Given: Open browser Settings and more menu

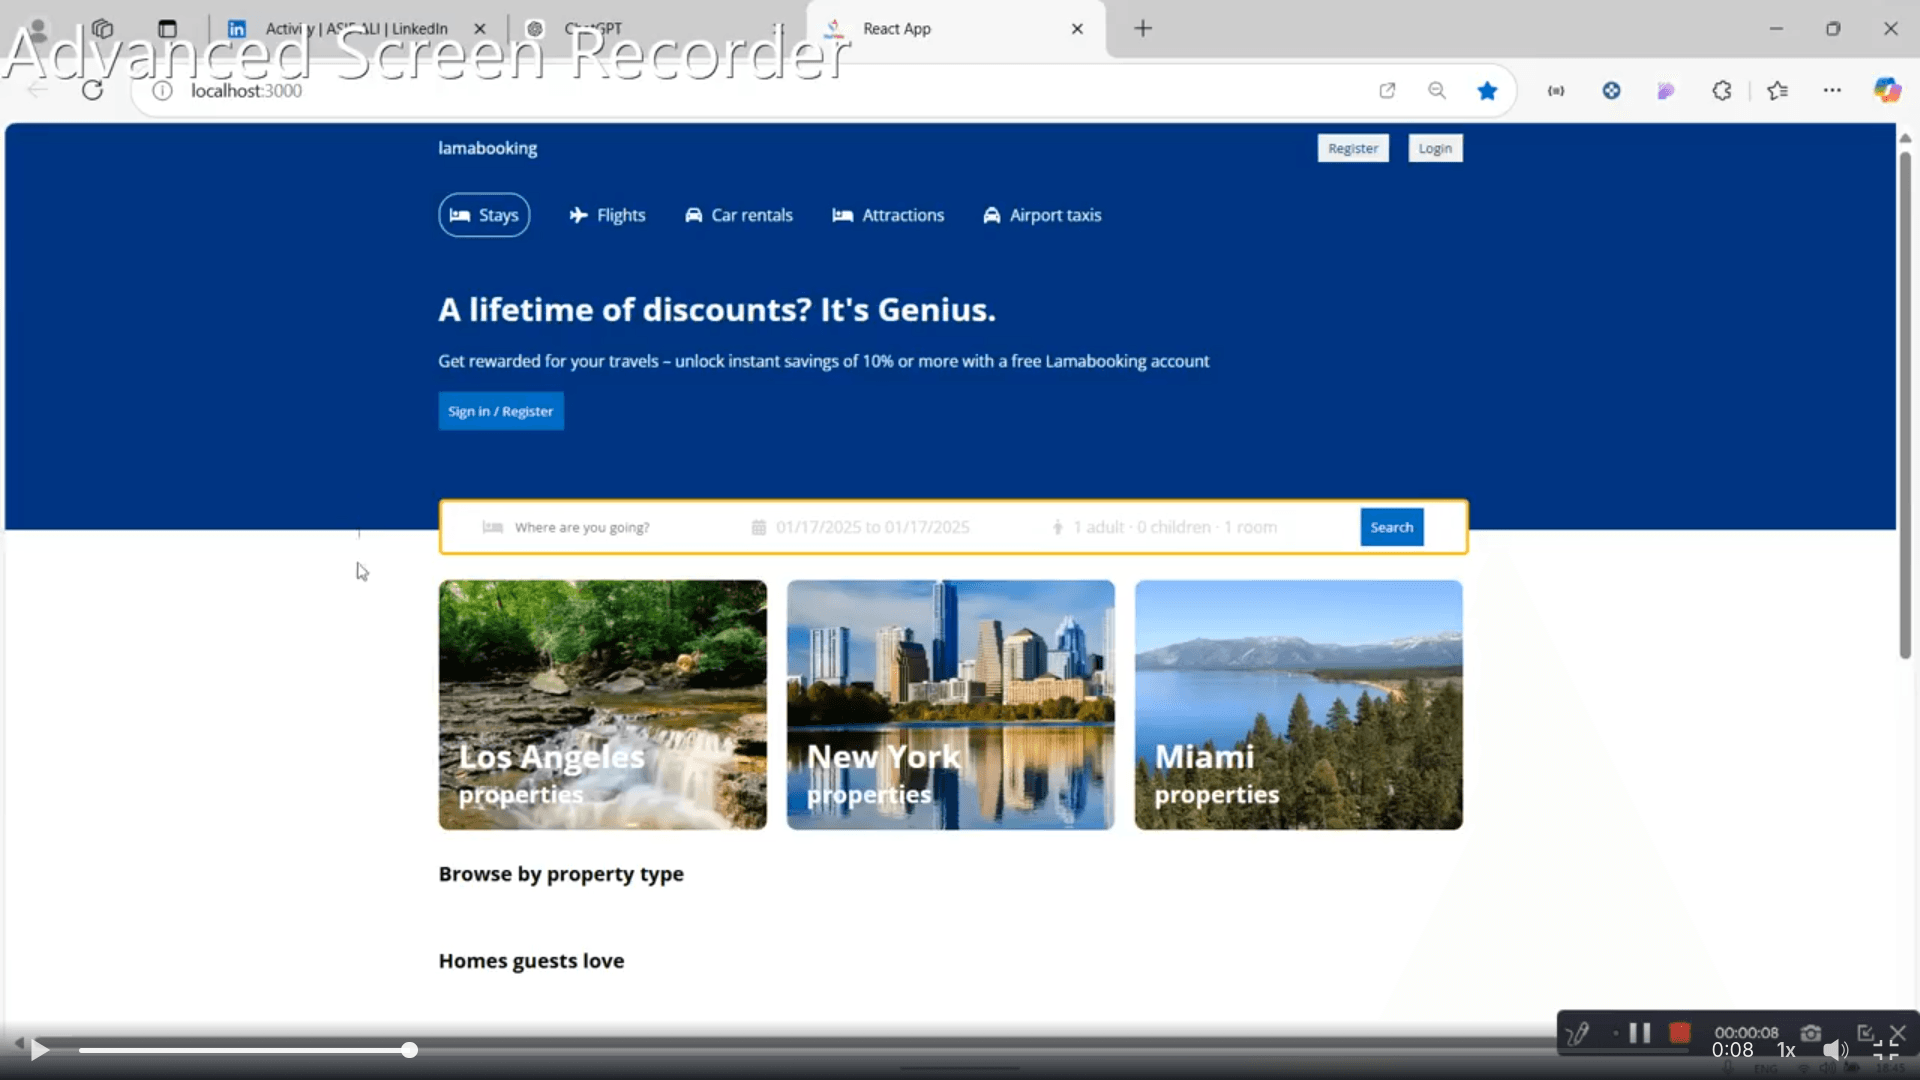Looking at the screenshot, I should coord(1832,91).
